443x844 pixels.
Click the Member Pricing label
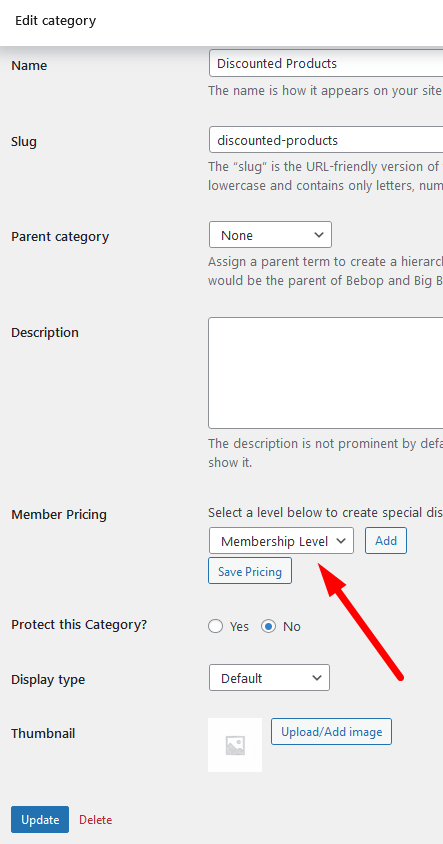[59, 515]
